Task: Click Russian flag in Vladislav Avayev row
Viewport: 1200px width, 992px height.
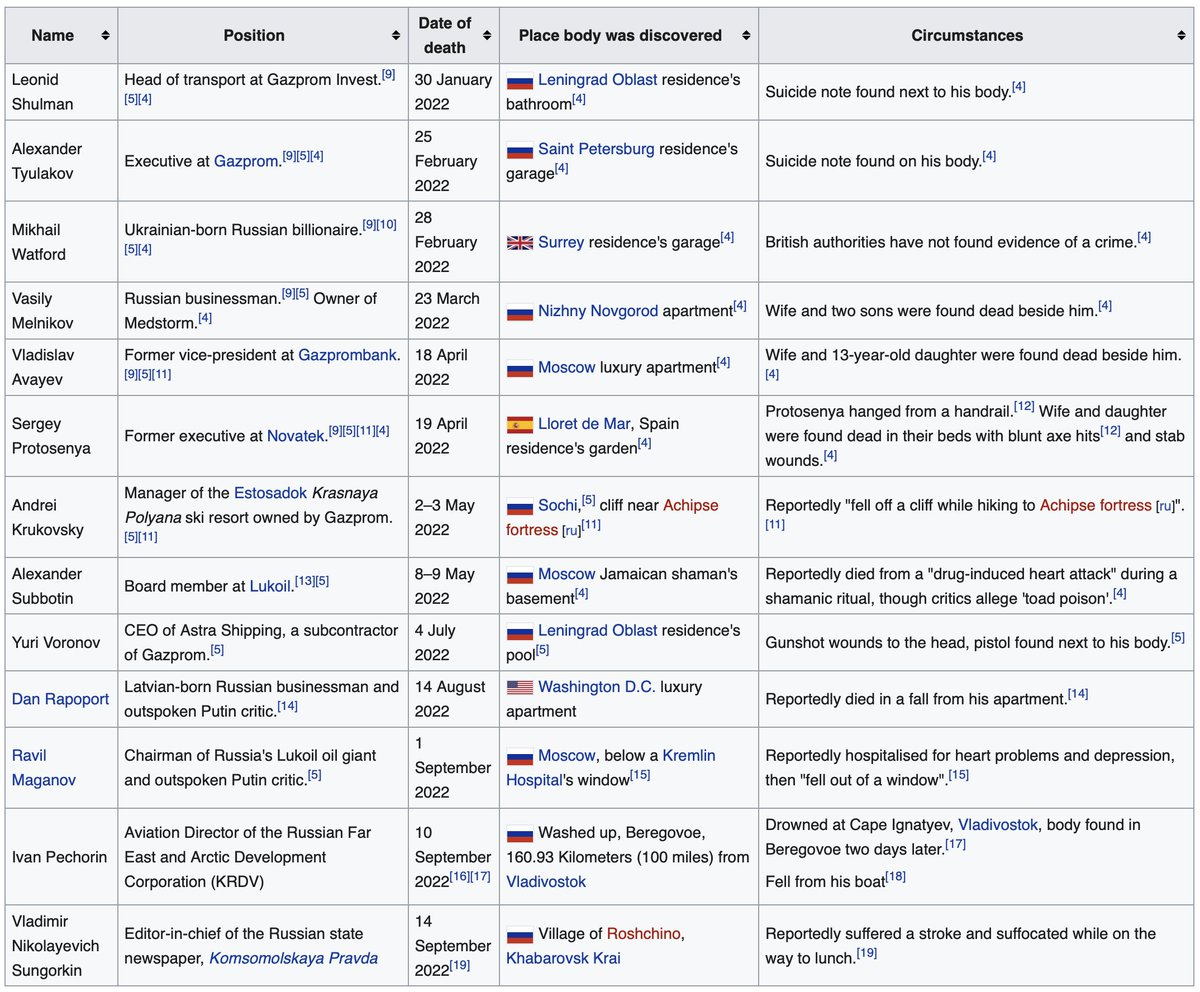Action: [520, 368]
